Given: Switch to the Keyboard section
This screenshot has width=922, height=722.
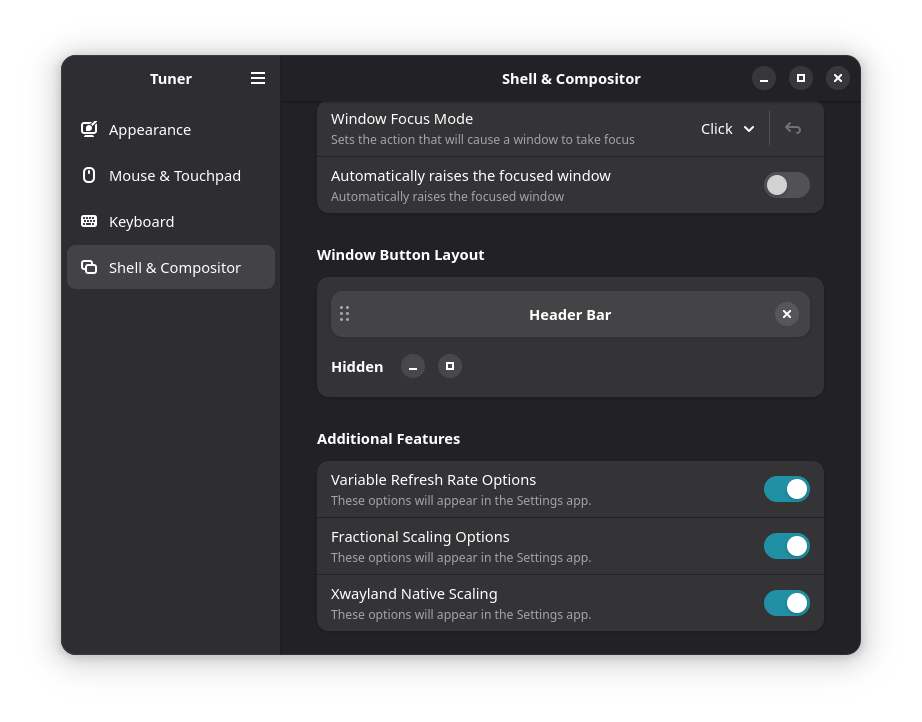Looking at the screenshot, I should [x=141, y=221].
